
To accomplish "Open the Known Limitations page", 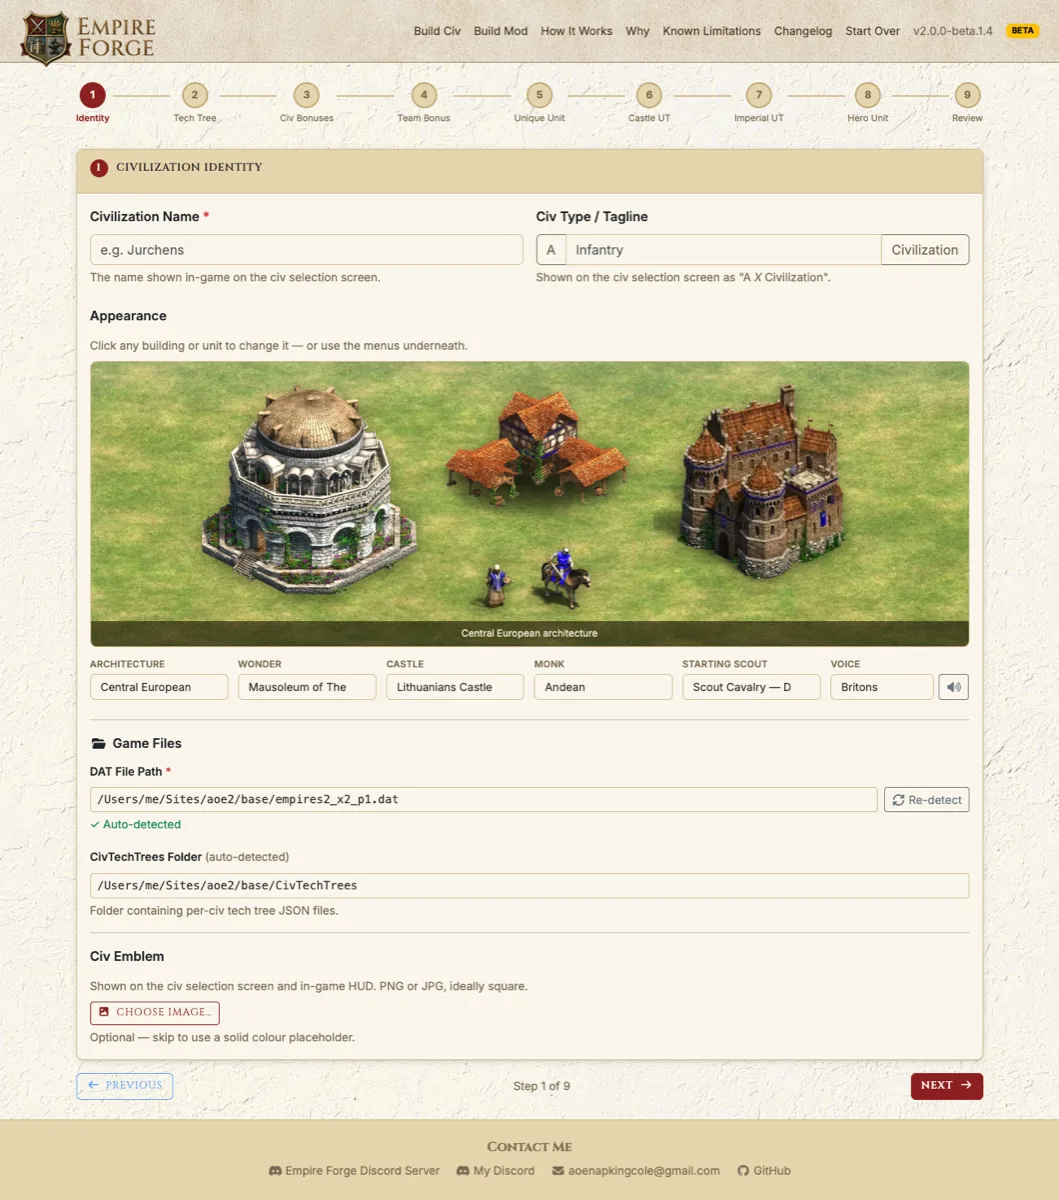I will point(712,31).
